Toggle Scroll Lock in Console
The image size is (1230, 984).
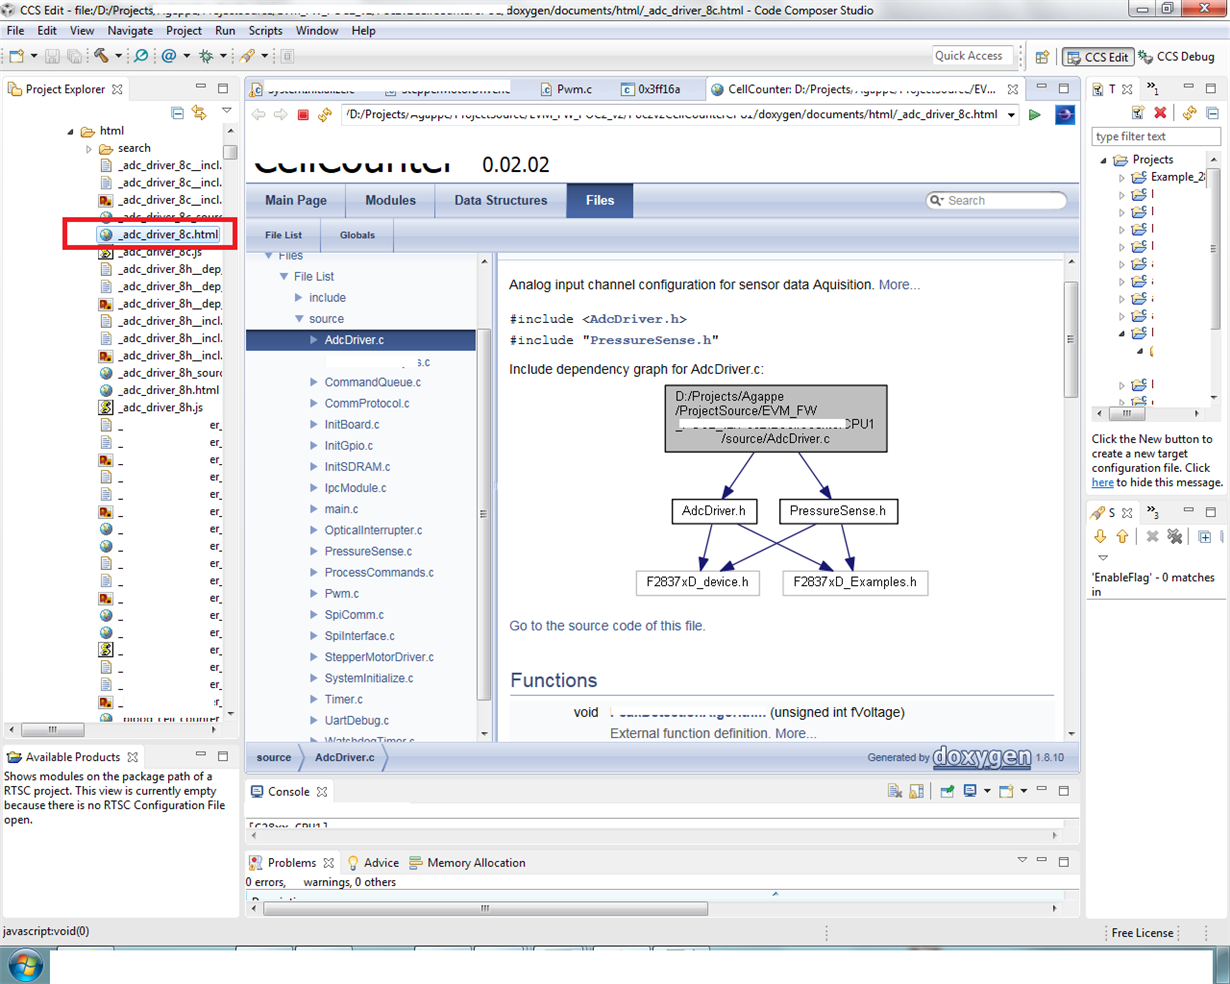click(x=917, y=791)
